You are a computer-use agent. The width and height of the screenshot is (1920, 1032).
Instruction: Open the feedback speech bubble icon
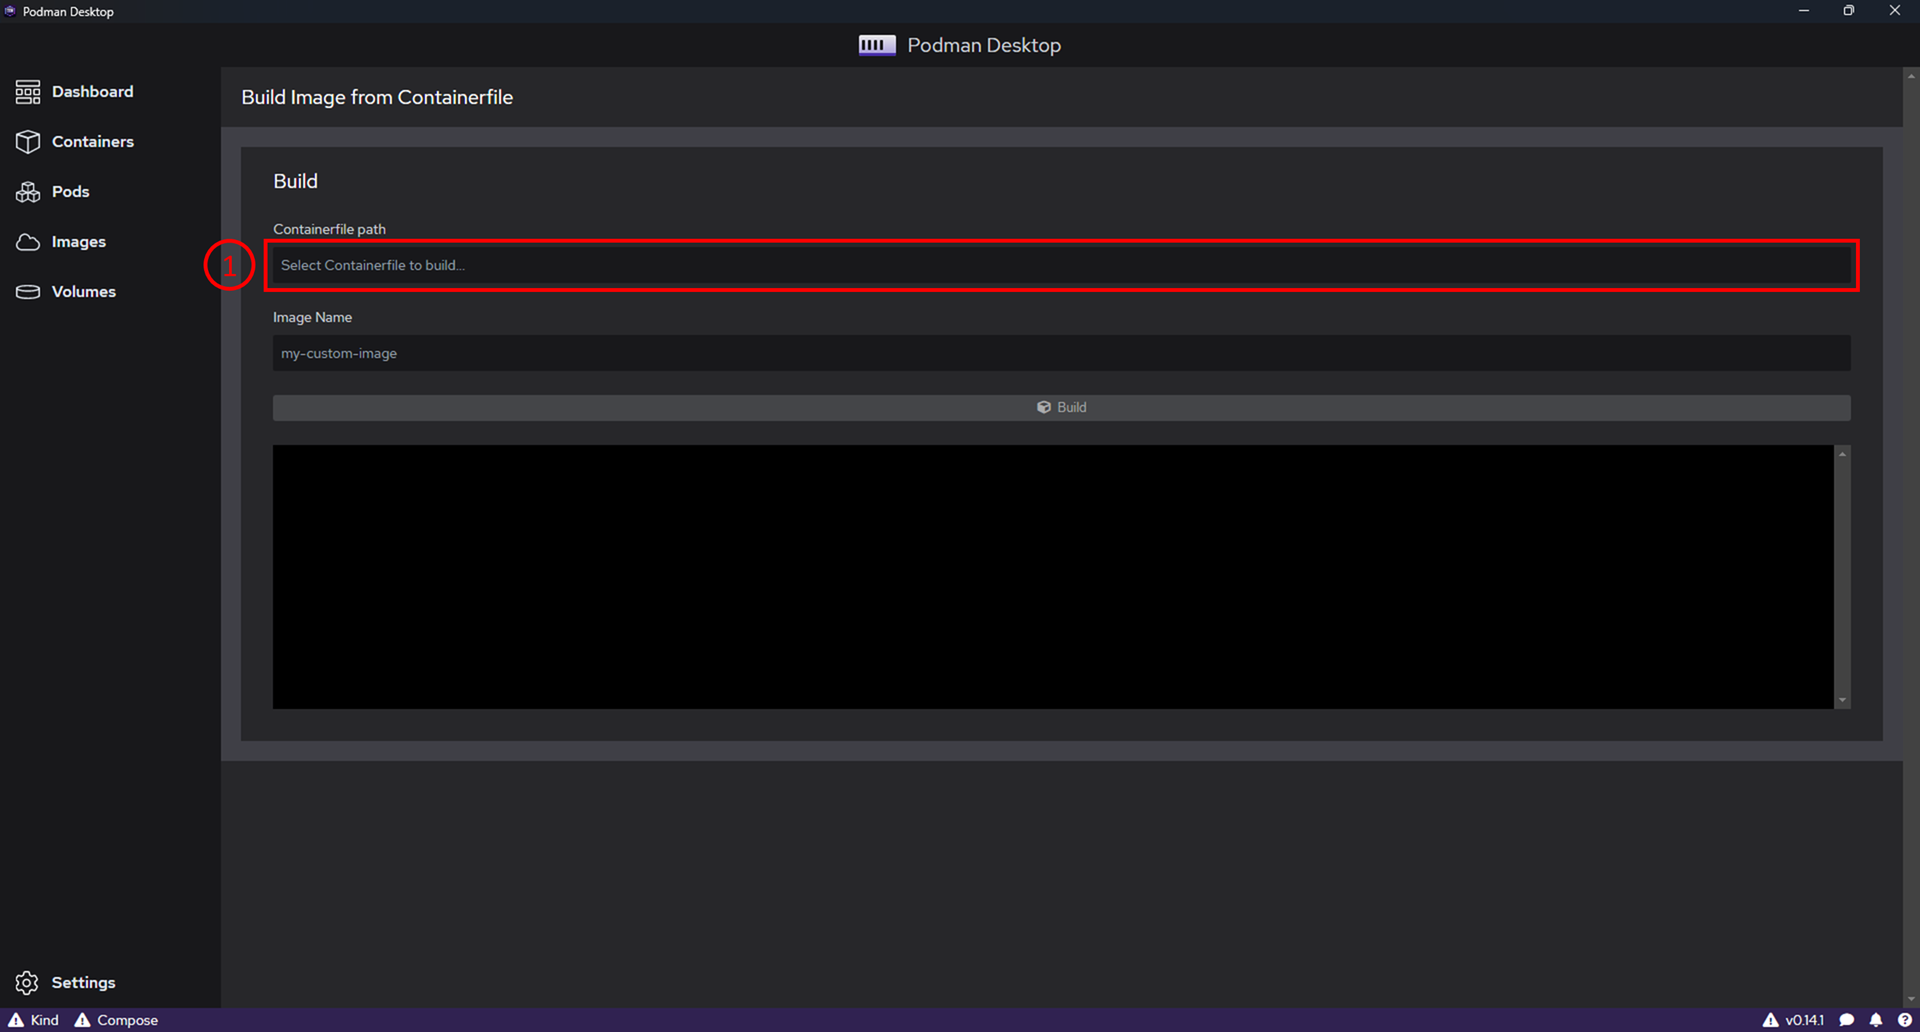tap(1847, 1020)
